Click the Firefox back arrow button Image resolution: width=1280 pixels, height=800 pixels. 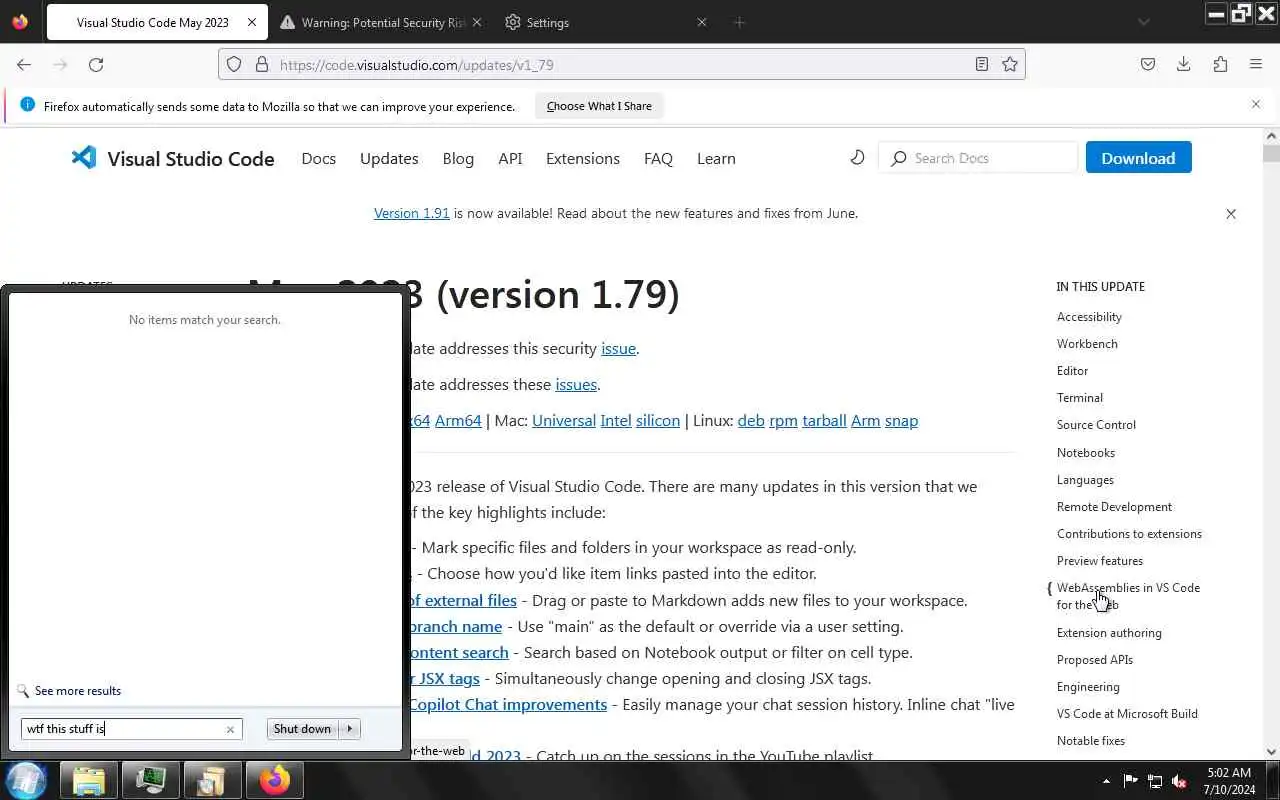click(24, 64)
